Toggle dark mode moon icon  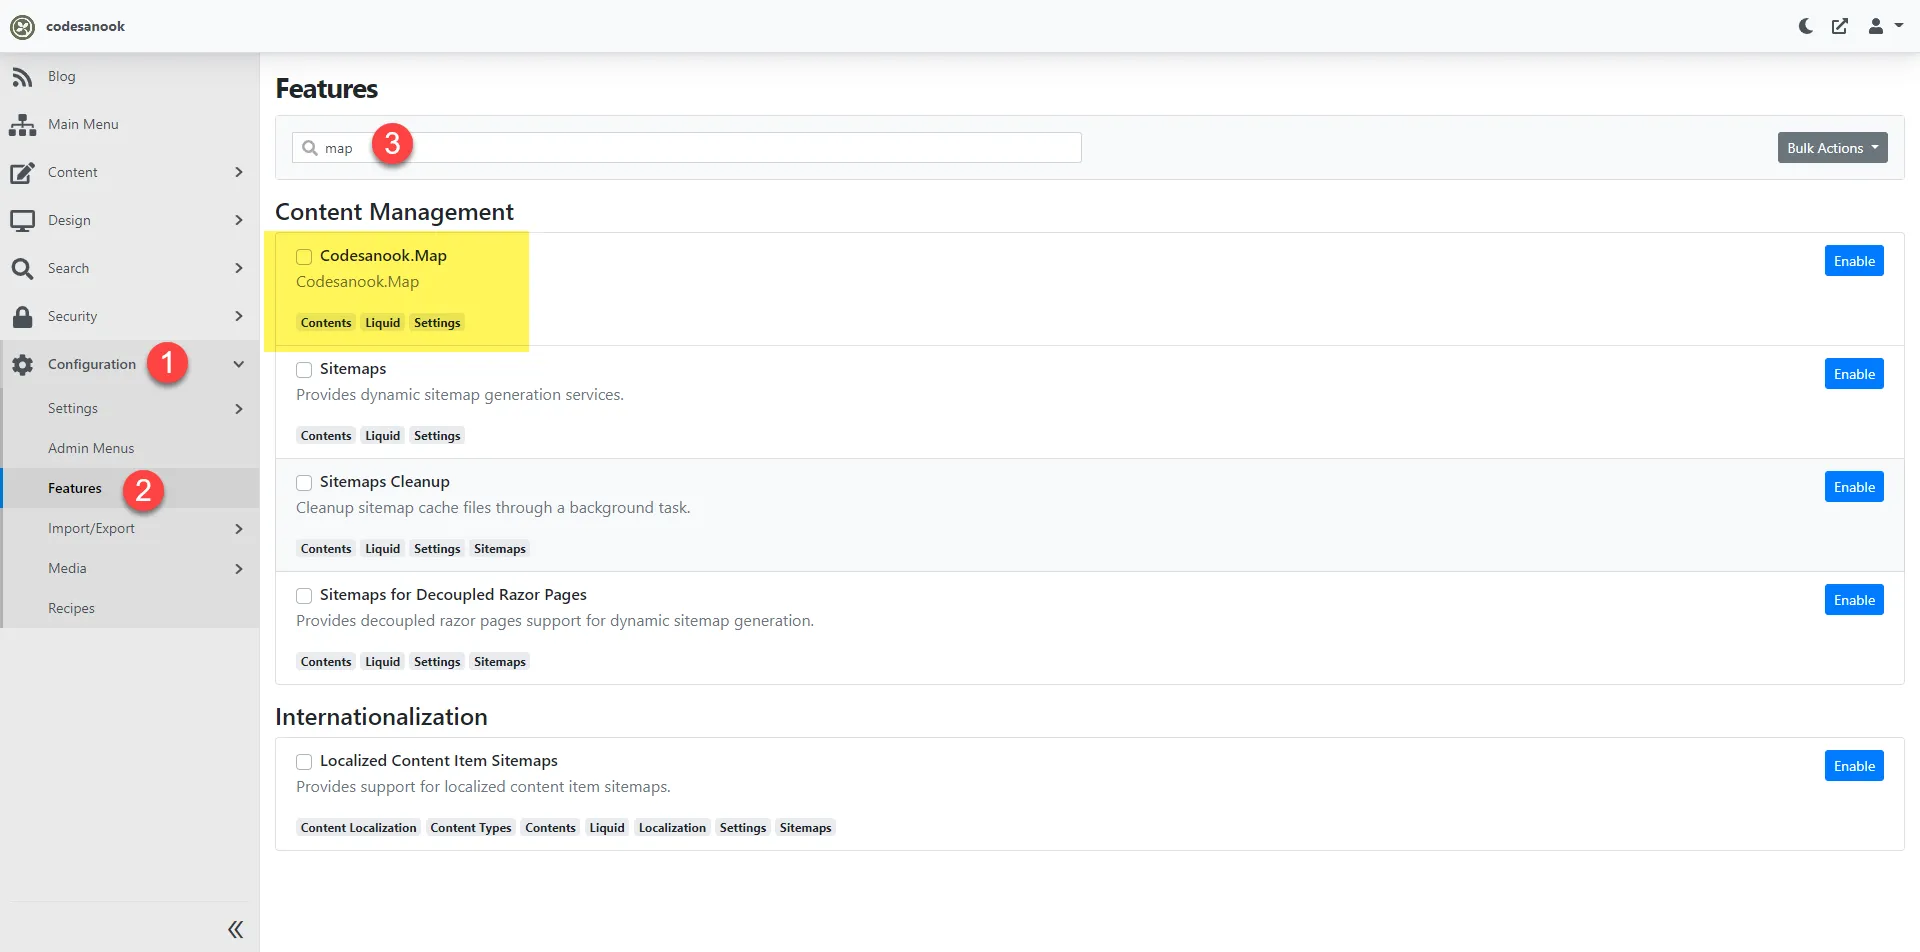pyautogui.click(x=1806, y=27)
